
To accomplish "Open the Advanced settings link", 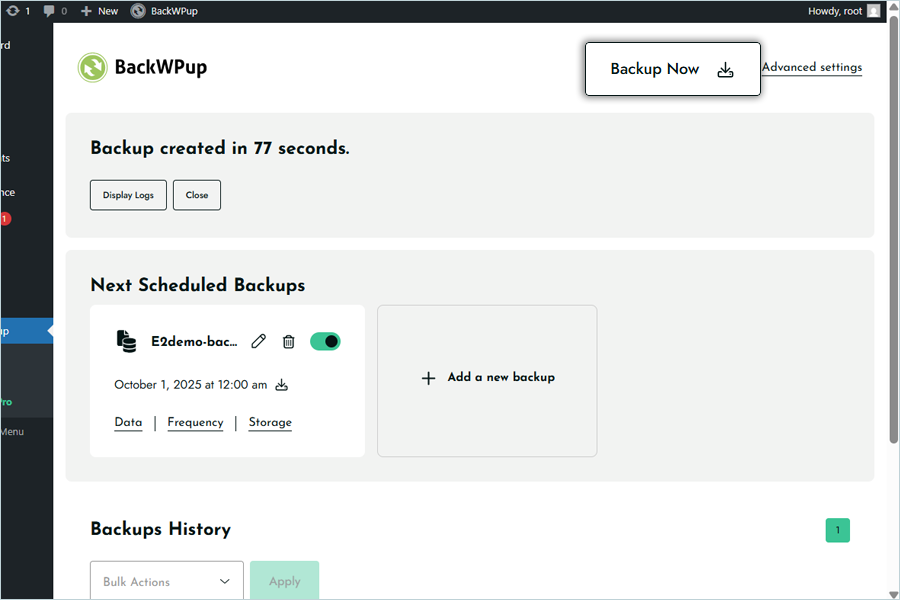I will (x=811, y=68).
